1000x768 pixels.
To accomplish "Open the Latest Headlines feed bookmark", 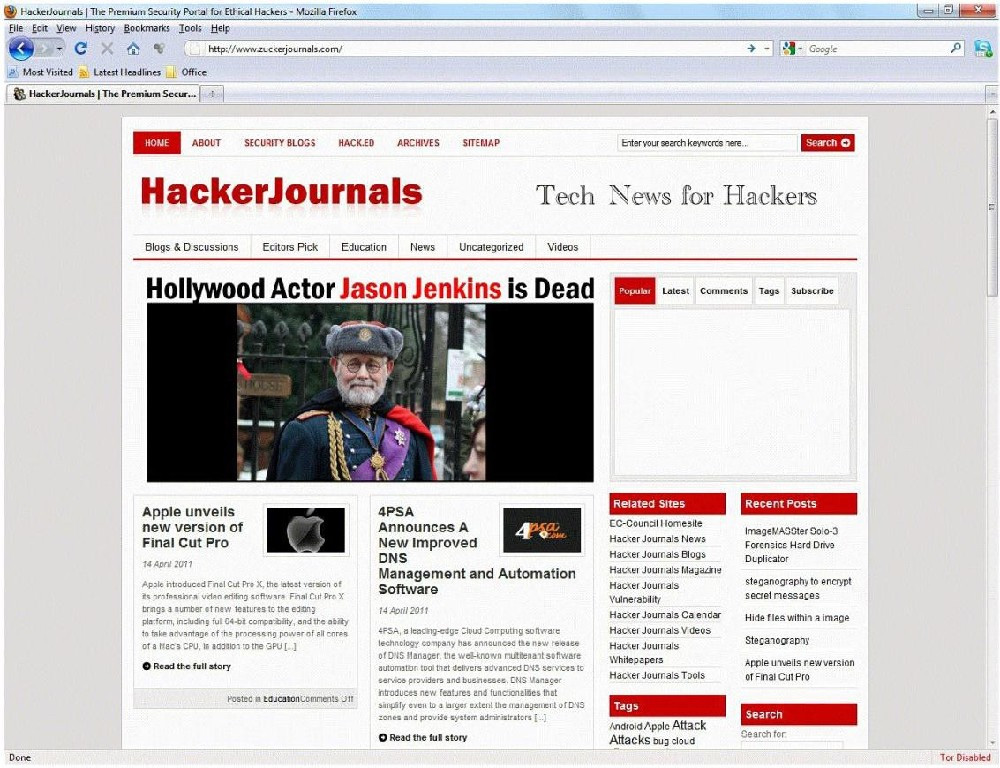I will coord(120,72).
